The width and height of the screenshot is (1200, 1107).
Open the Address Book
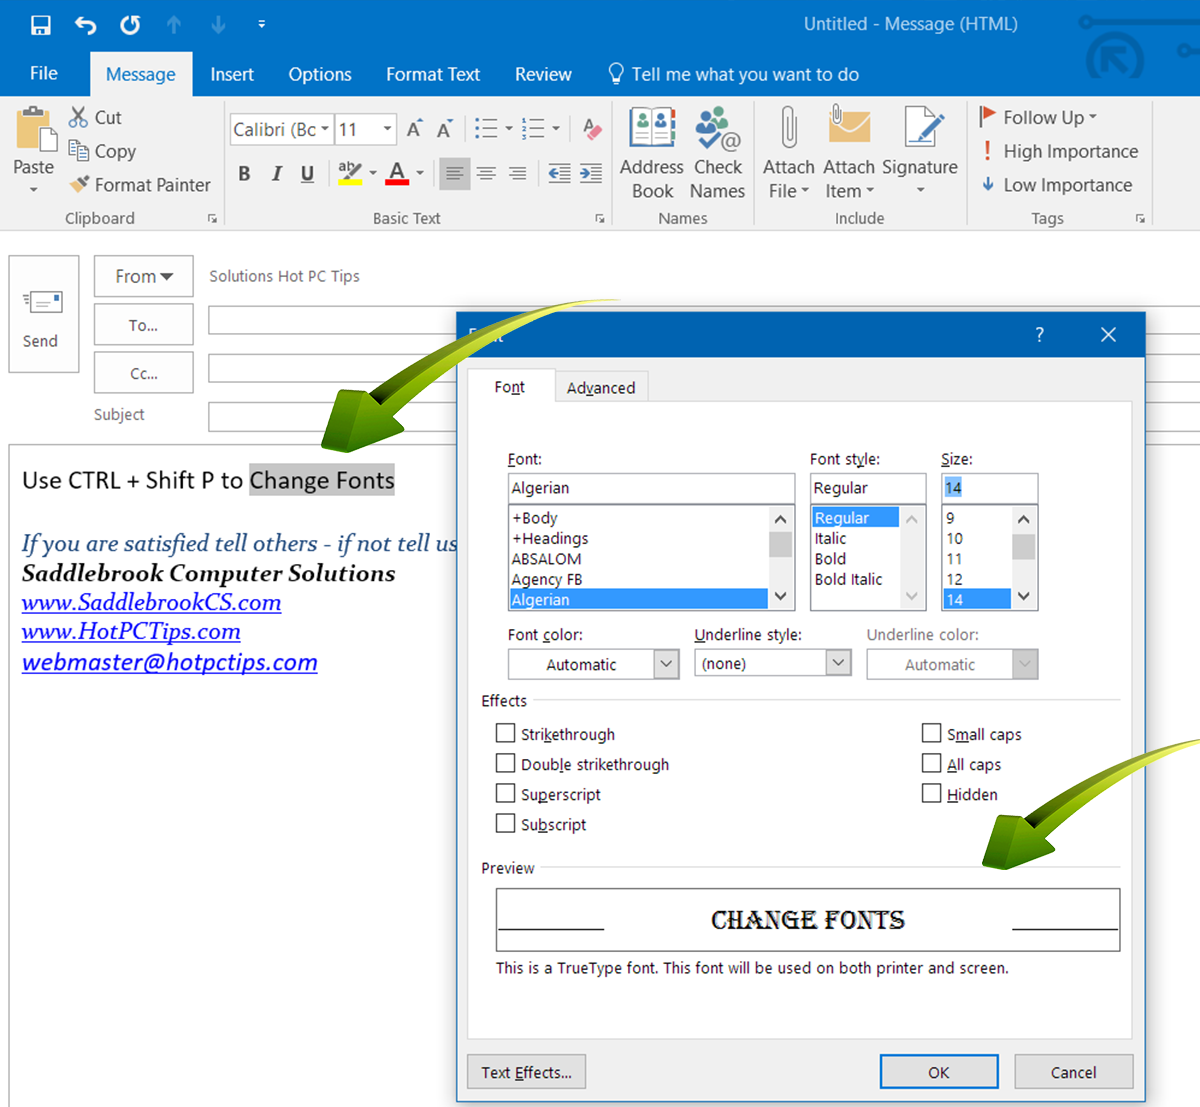coord(652,153)
